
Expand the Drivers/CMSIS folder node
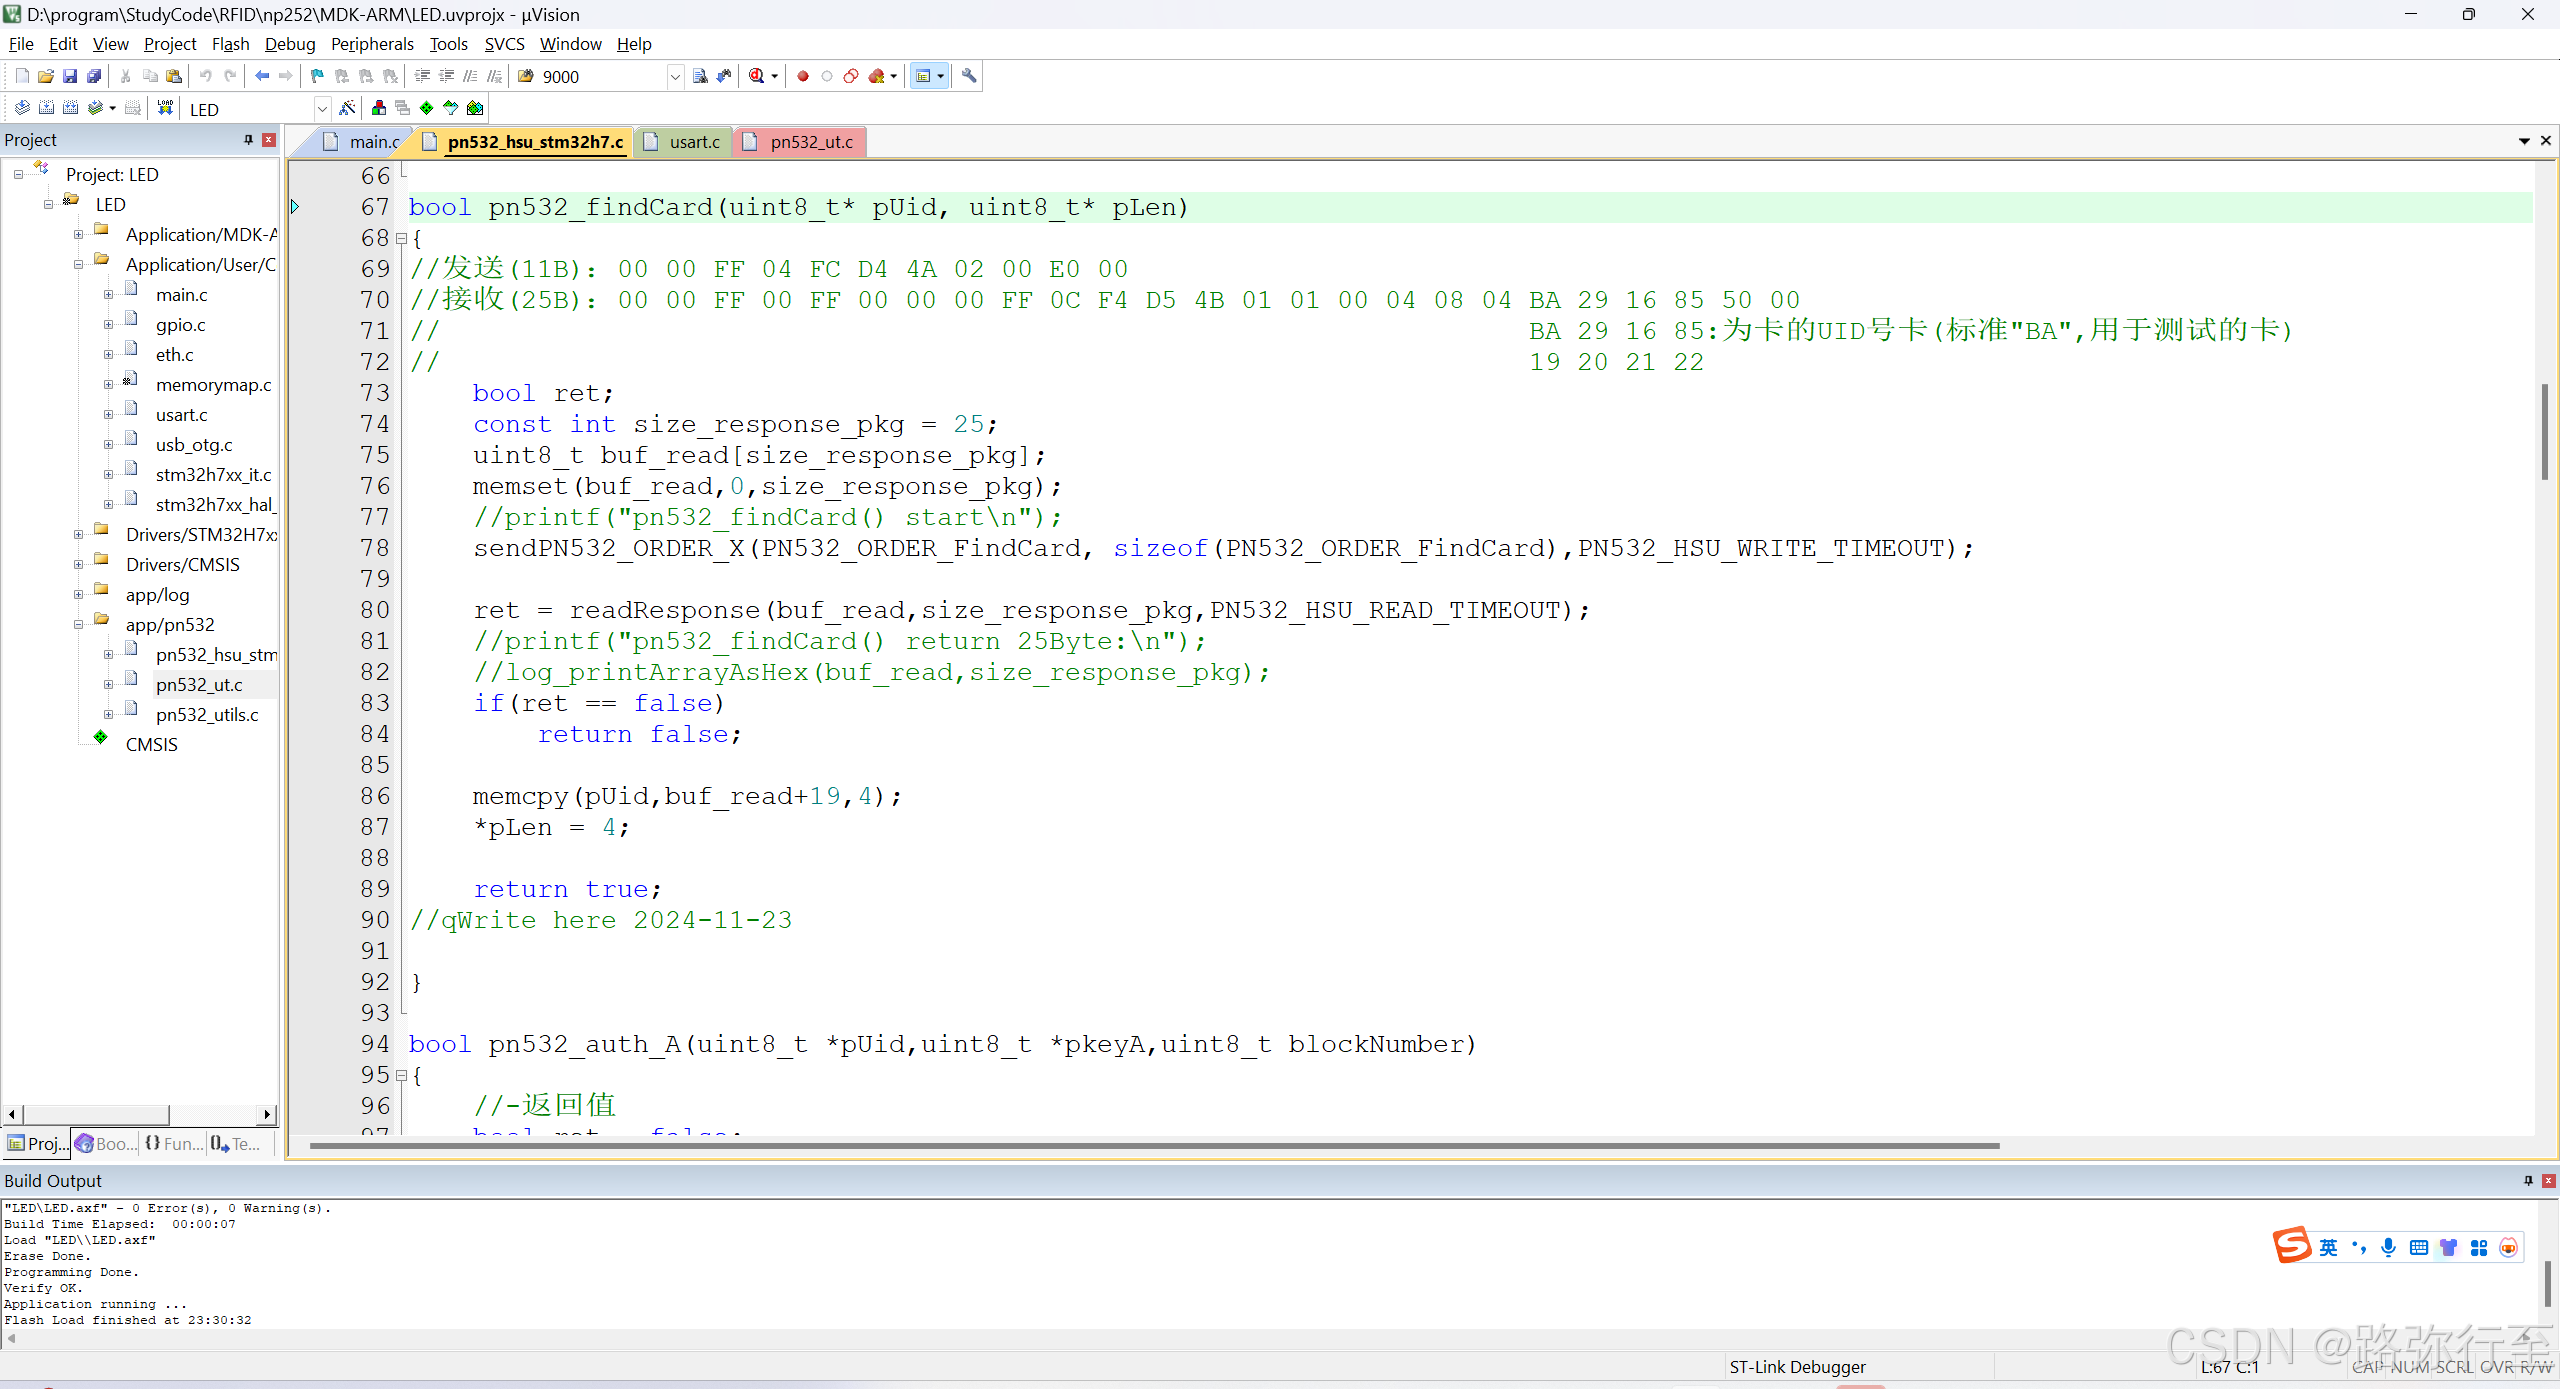pyautogui.click(x=78, y=565)
